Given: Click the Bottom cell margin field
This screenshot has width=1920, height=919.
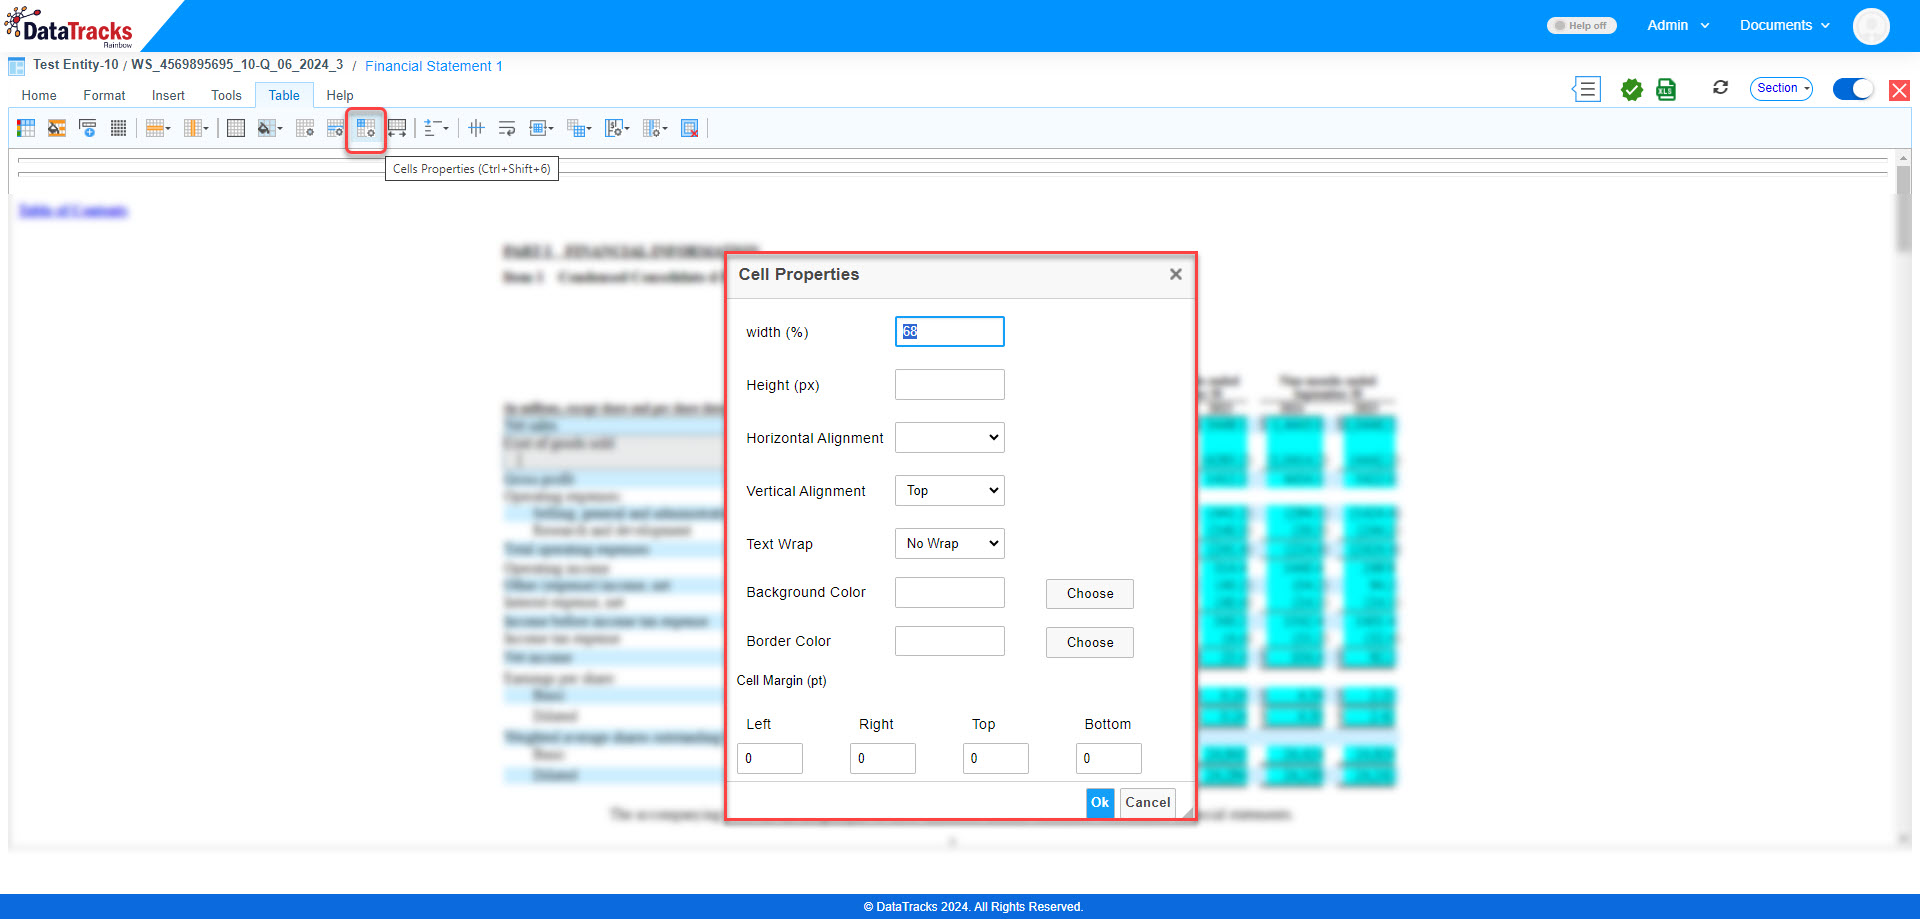Looking at the screenshot, I should (x=1109, y=759).
